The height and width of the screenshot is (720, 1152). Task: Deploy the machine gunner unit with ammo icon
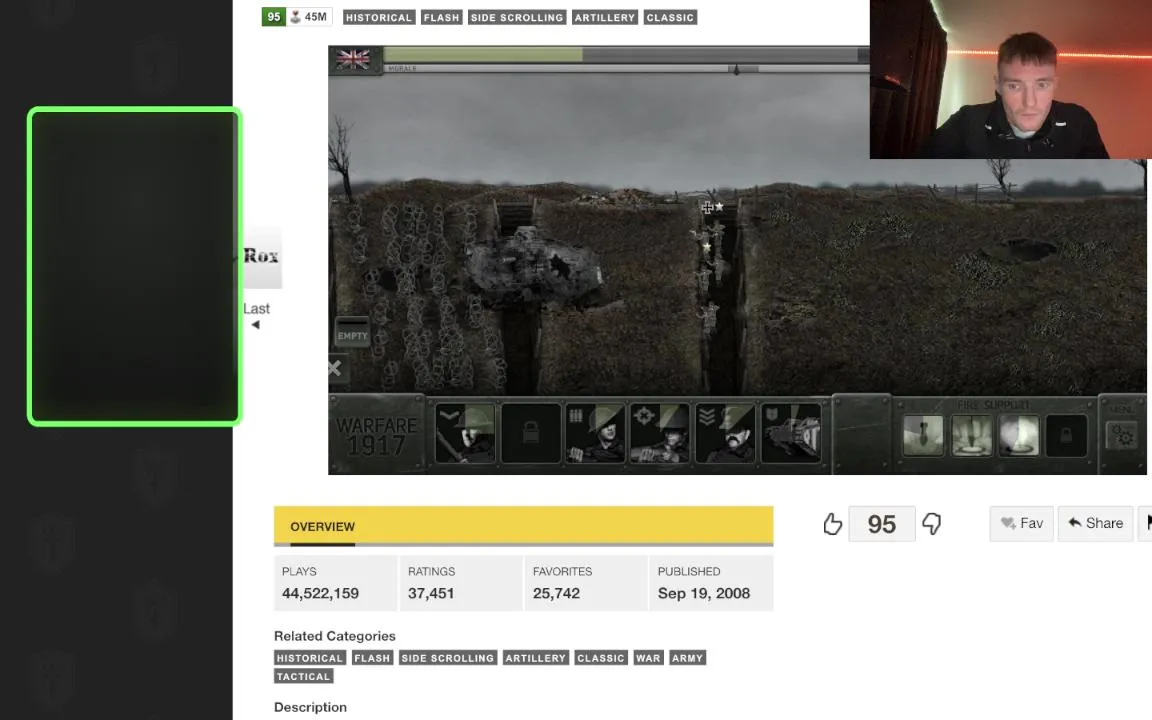(595, 433)
